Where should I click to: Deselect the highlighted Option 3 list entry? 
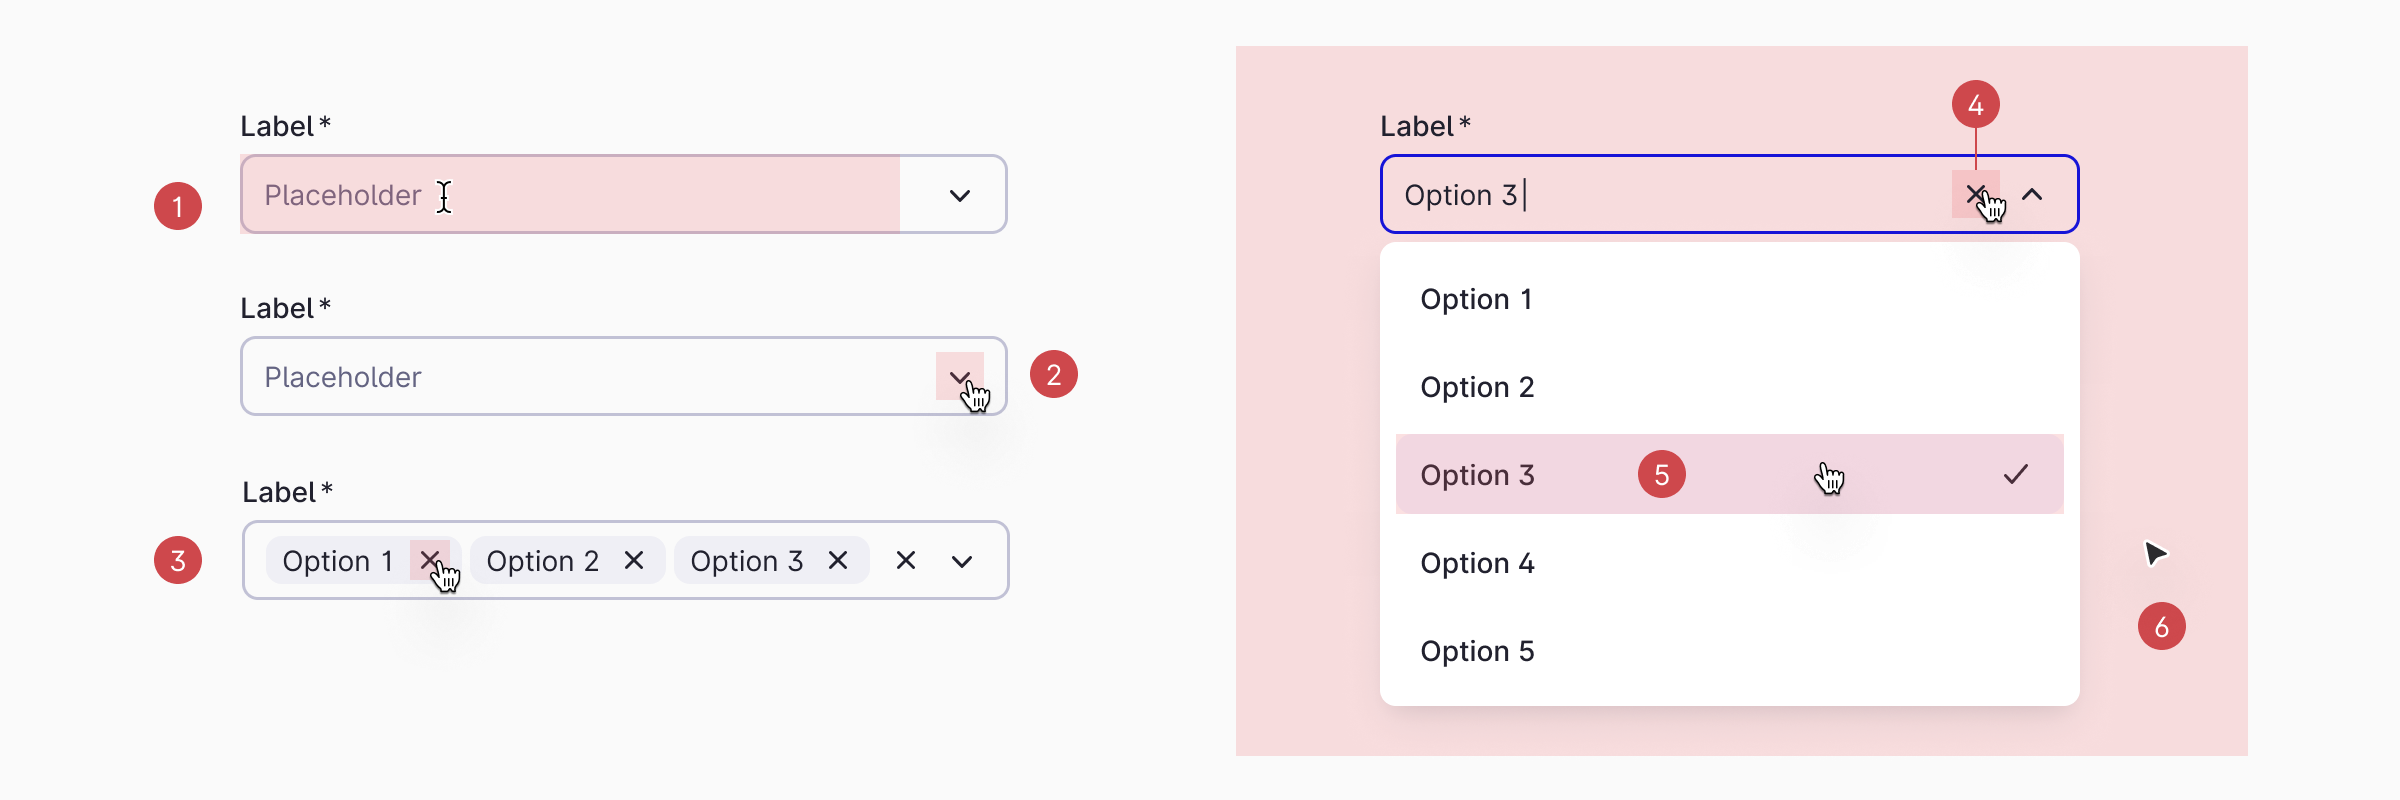(1478, 474)
